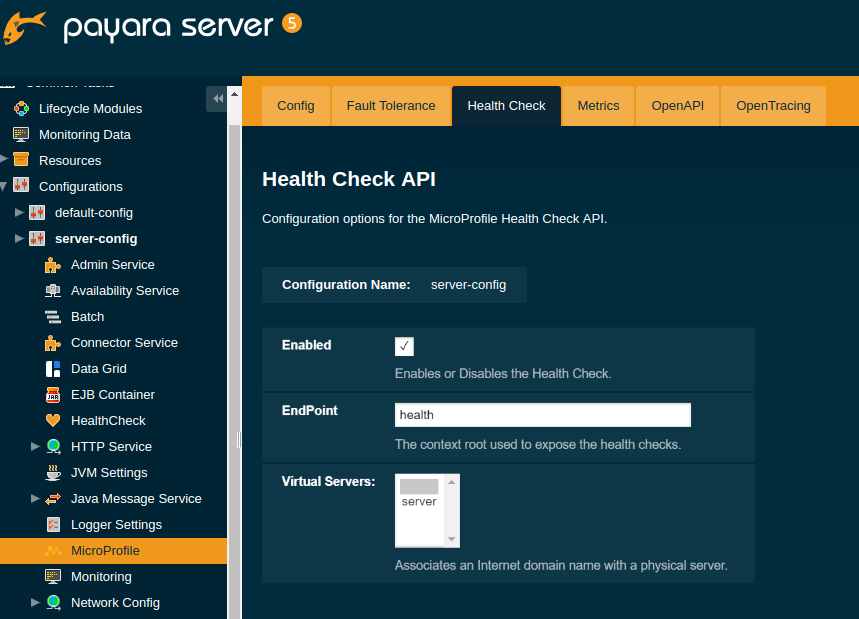Screen dimensions: 859x619
Task: Click the MicroProfile icon
Action: coord(53,551)
